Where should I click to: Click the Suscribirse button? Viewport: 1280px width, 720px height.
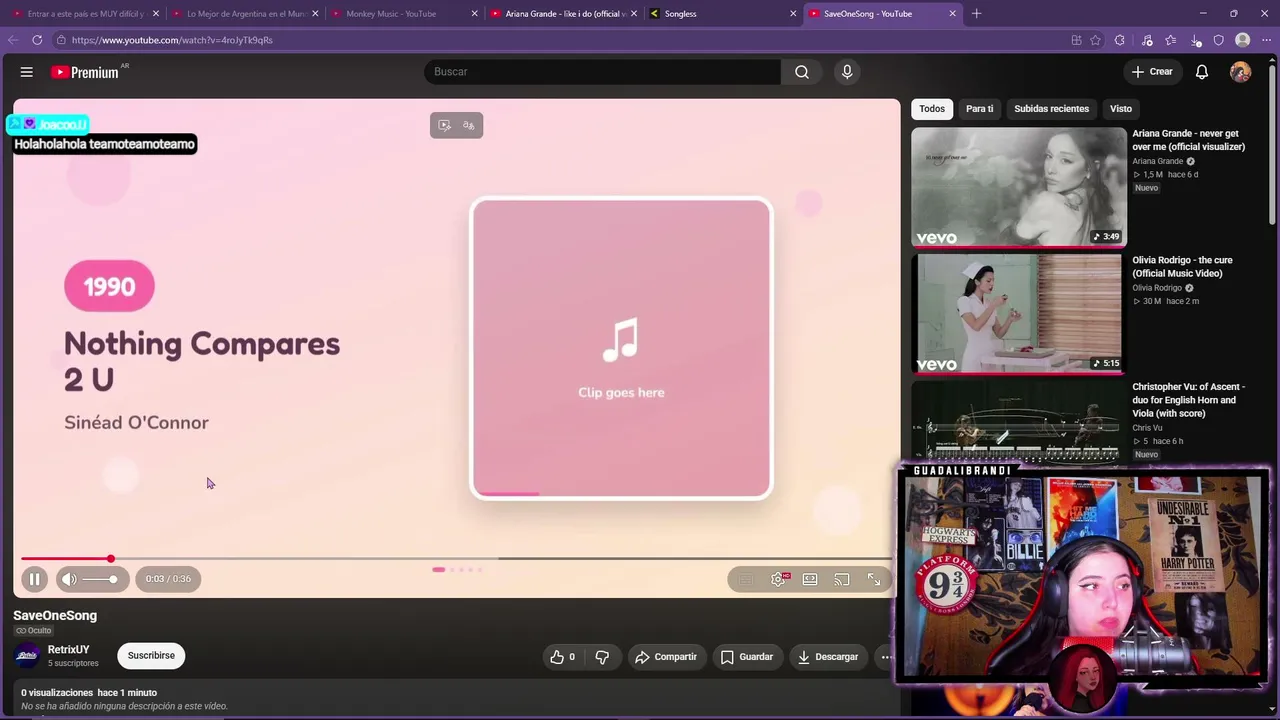(x=151, y=656)
